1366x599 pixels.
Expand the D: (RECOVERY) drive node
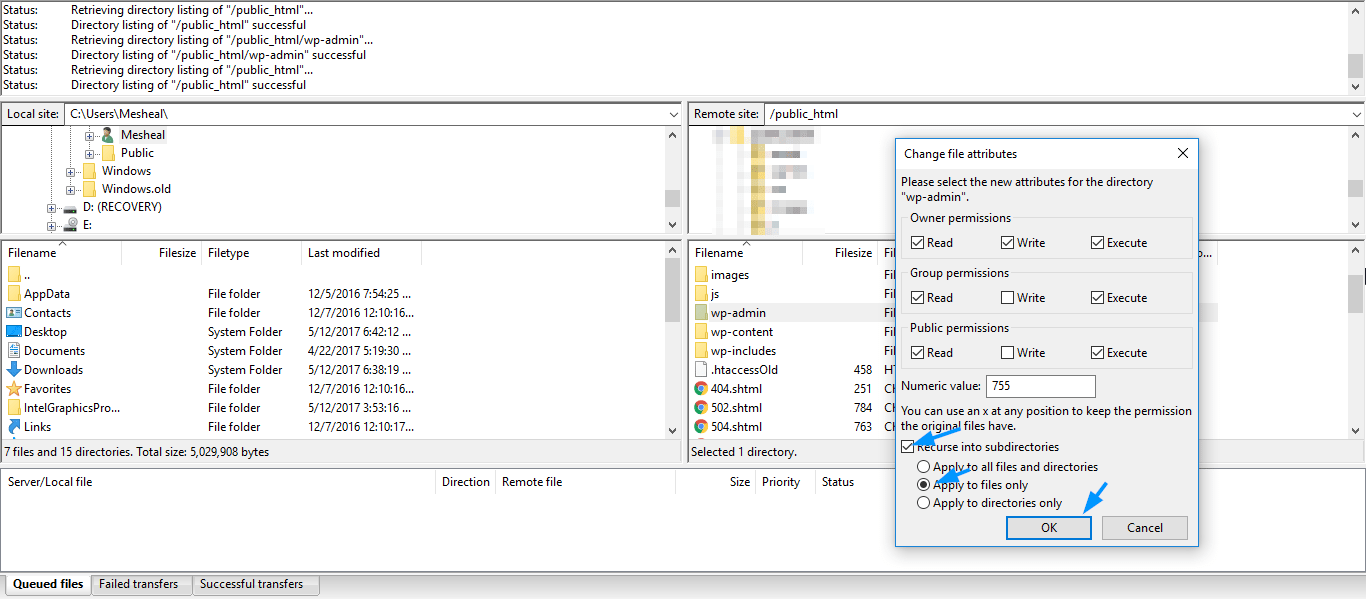(51, 207)
